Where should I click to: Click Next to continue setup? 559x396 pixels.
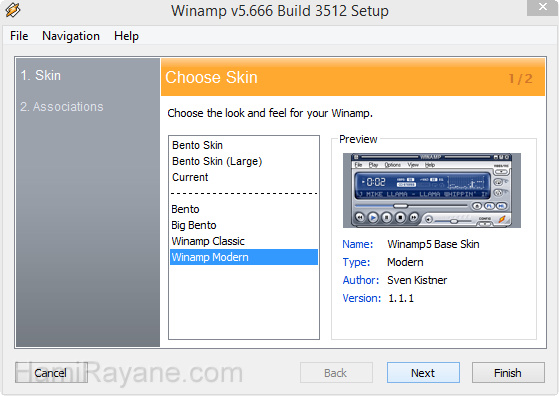(423, 373)
